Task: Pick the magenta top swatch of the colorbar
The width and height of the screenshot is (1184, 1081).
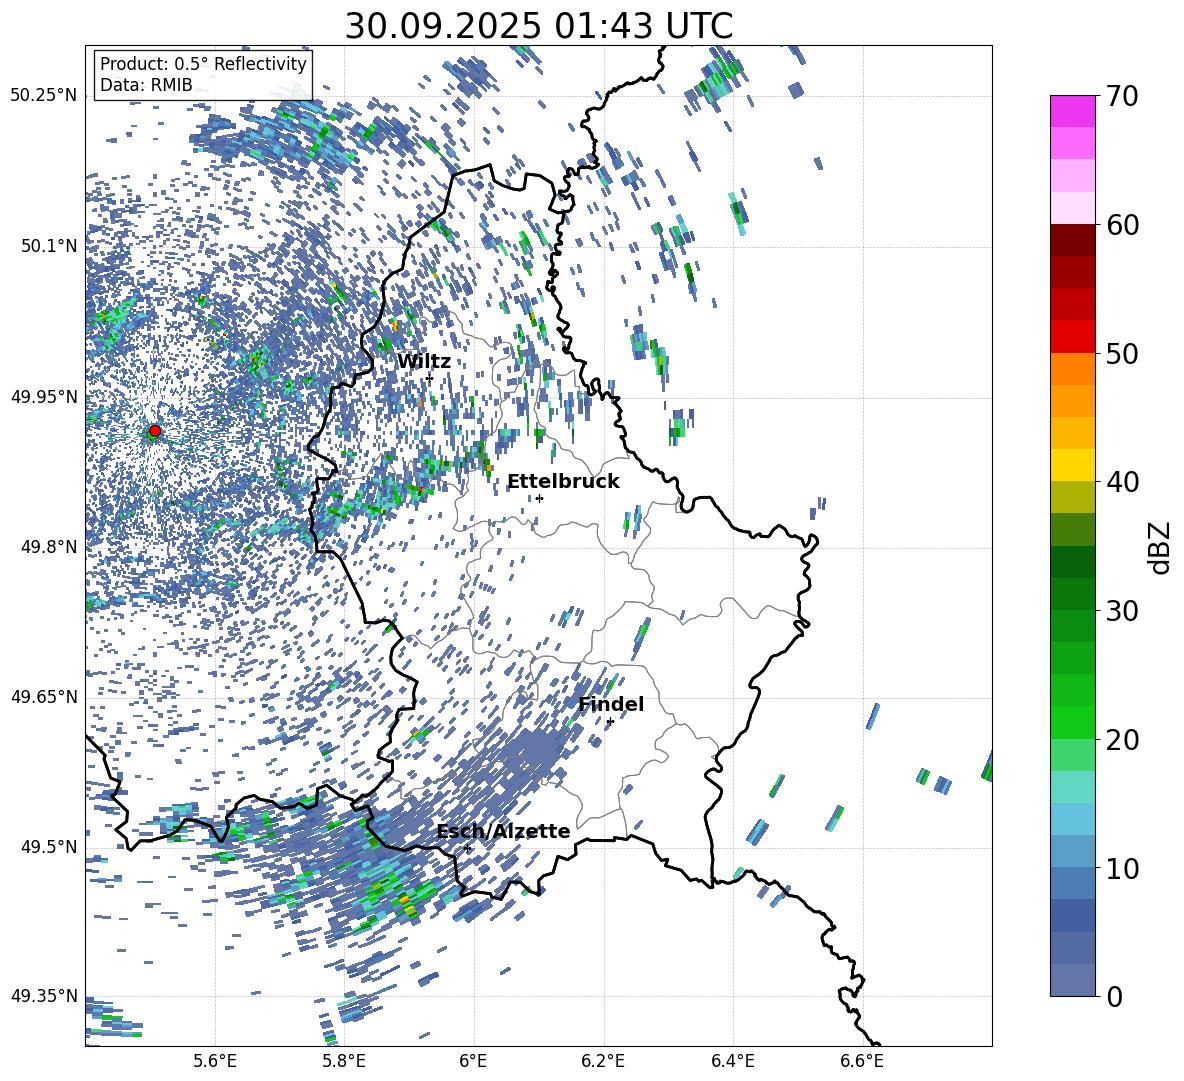Action: pos(1073,111)
